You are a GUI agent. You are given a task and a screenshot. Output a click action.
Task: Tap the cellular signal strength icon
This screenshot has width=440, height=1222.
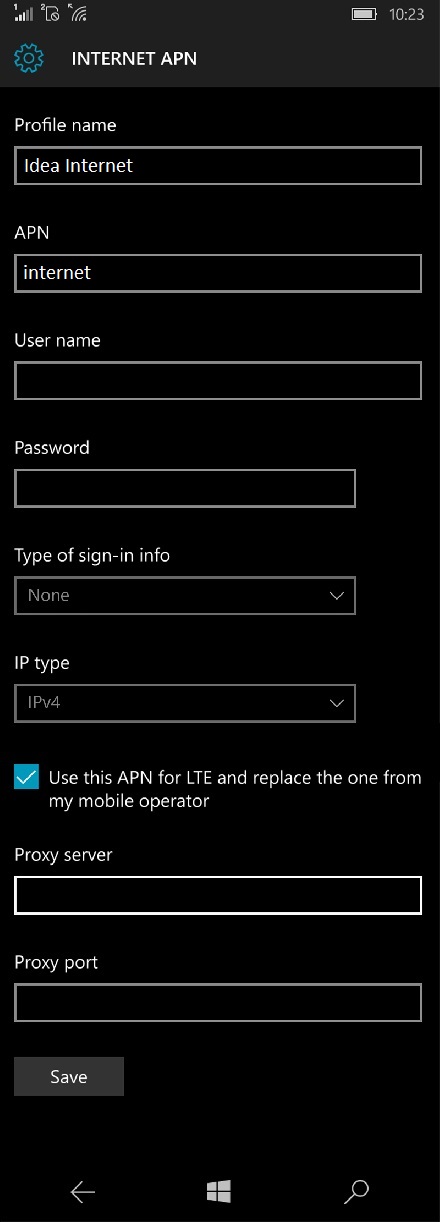tap(24, 14)
